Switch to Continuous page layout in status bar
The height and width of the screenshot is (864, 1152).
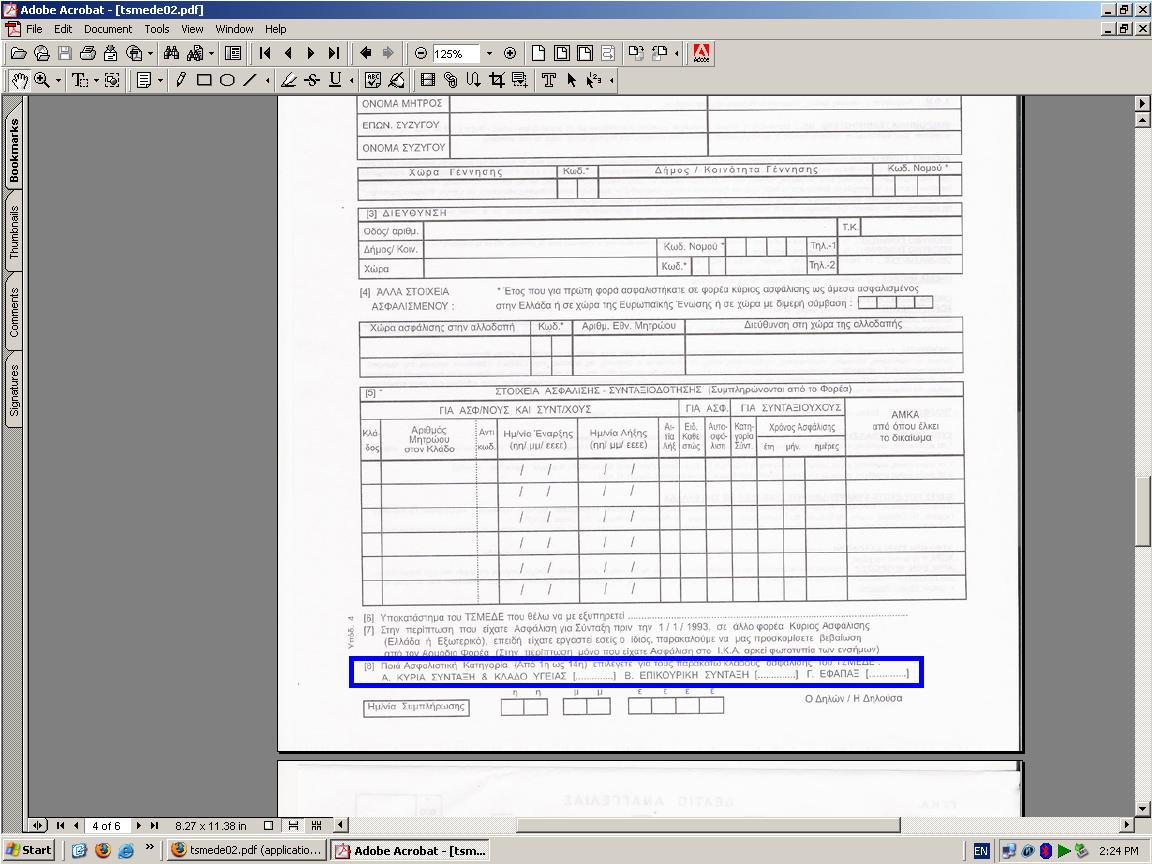tap(293, 825)
